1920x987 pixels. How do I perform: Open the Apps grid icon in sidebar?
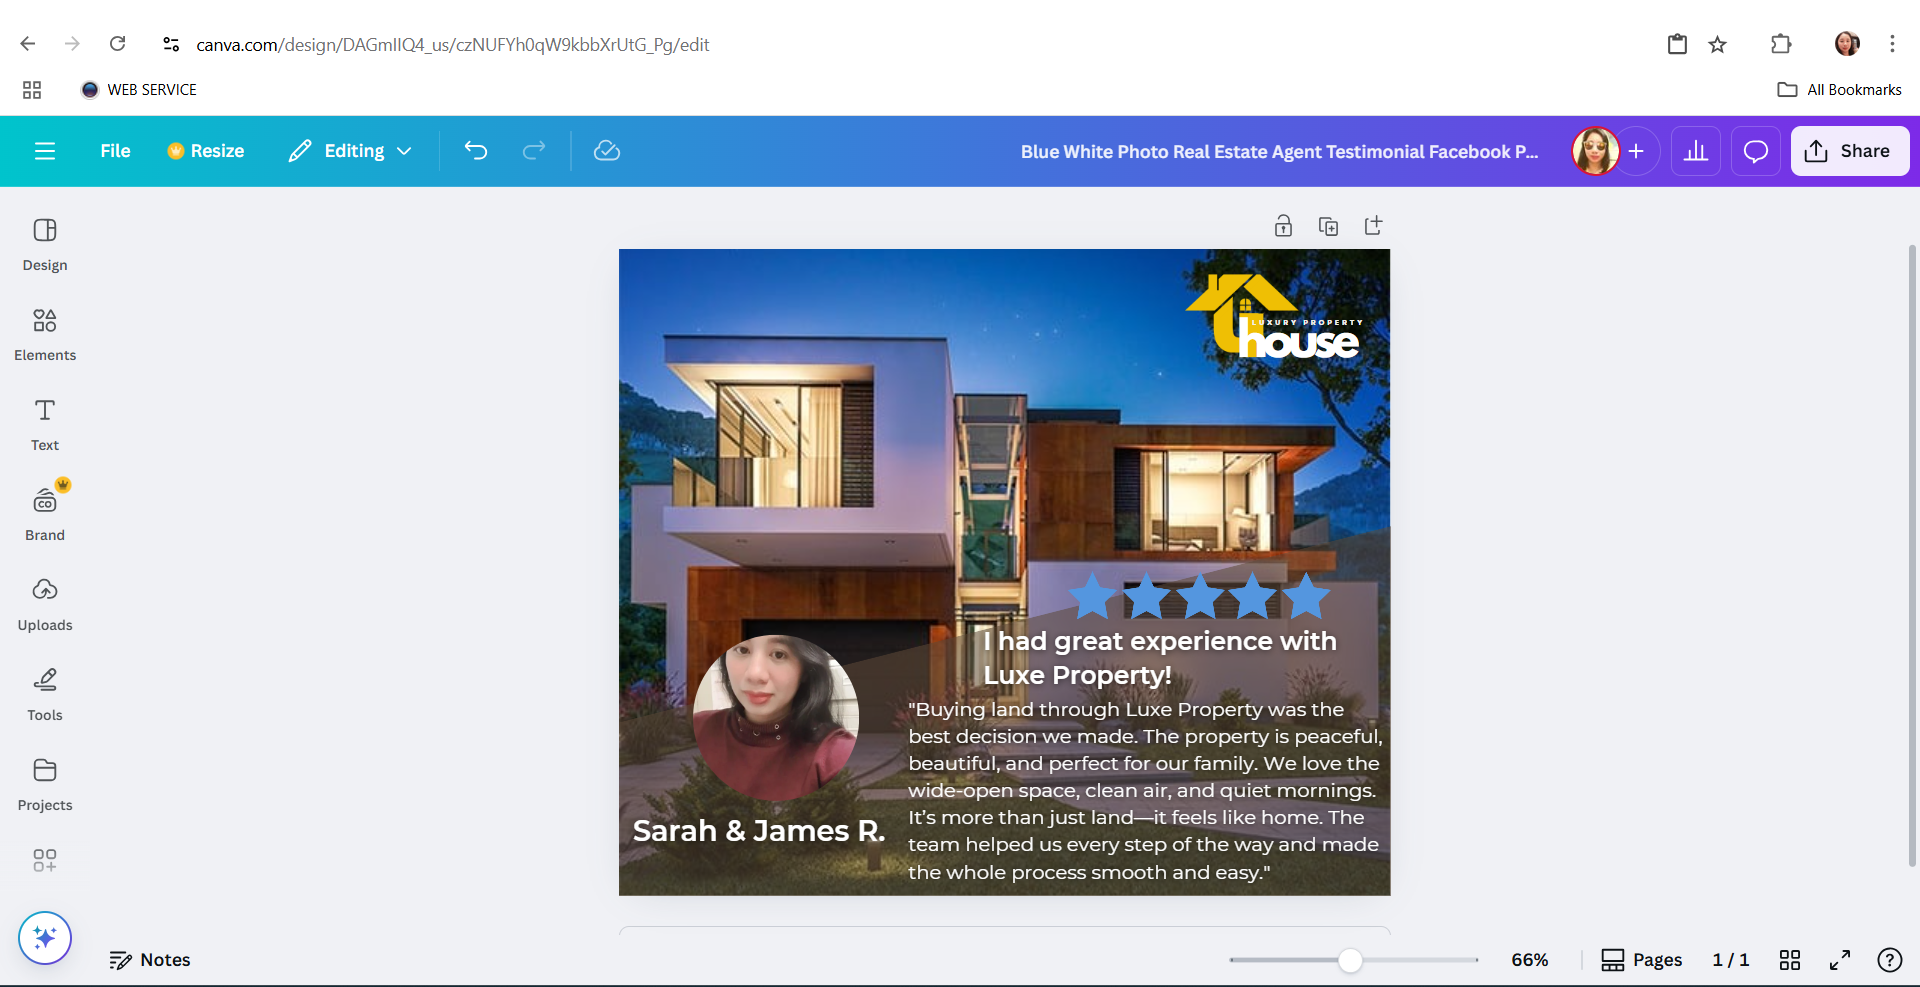45,860
